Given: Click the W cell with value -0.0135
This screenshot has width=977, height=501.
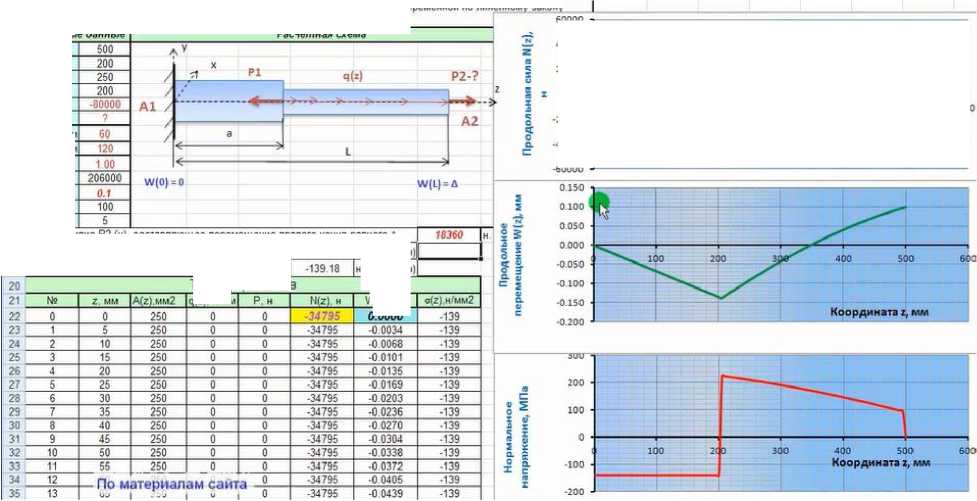Looking at the screenshot, I should point(384,372).
